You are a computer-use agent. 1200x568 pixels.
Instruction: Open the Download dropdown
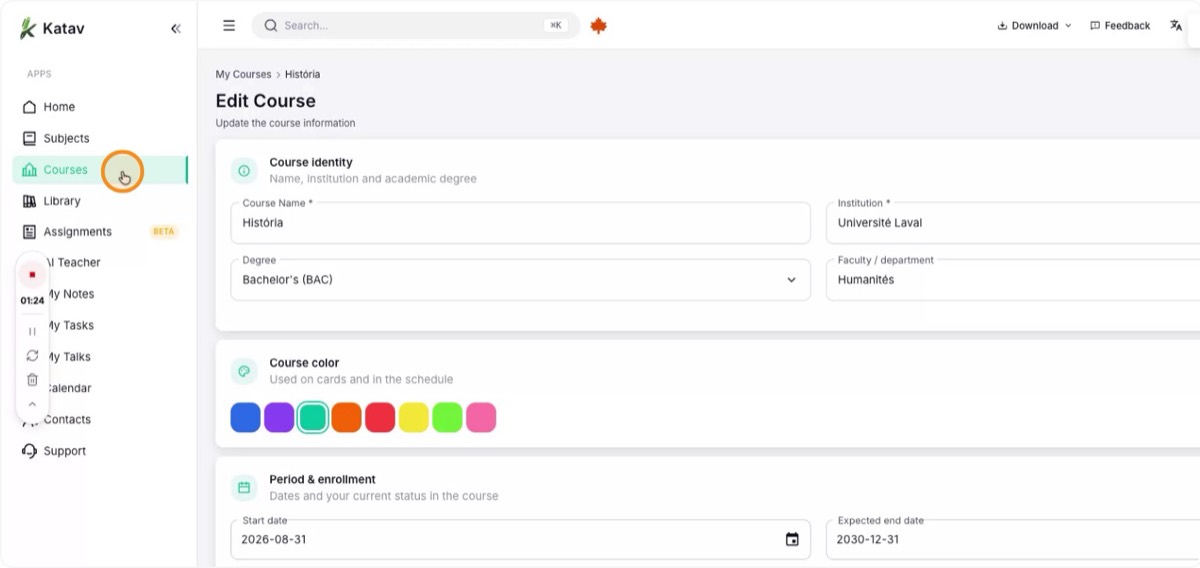point(1034,26)
